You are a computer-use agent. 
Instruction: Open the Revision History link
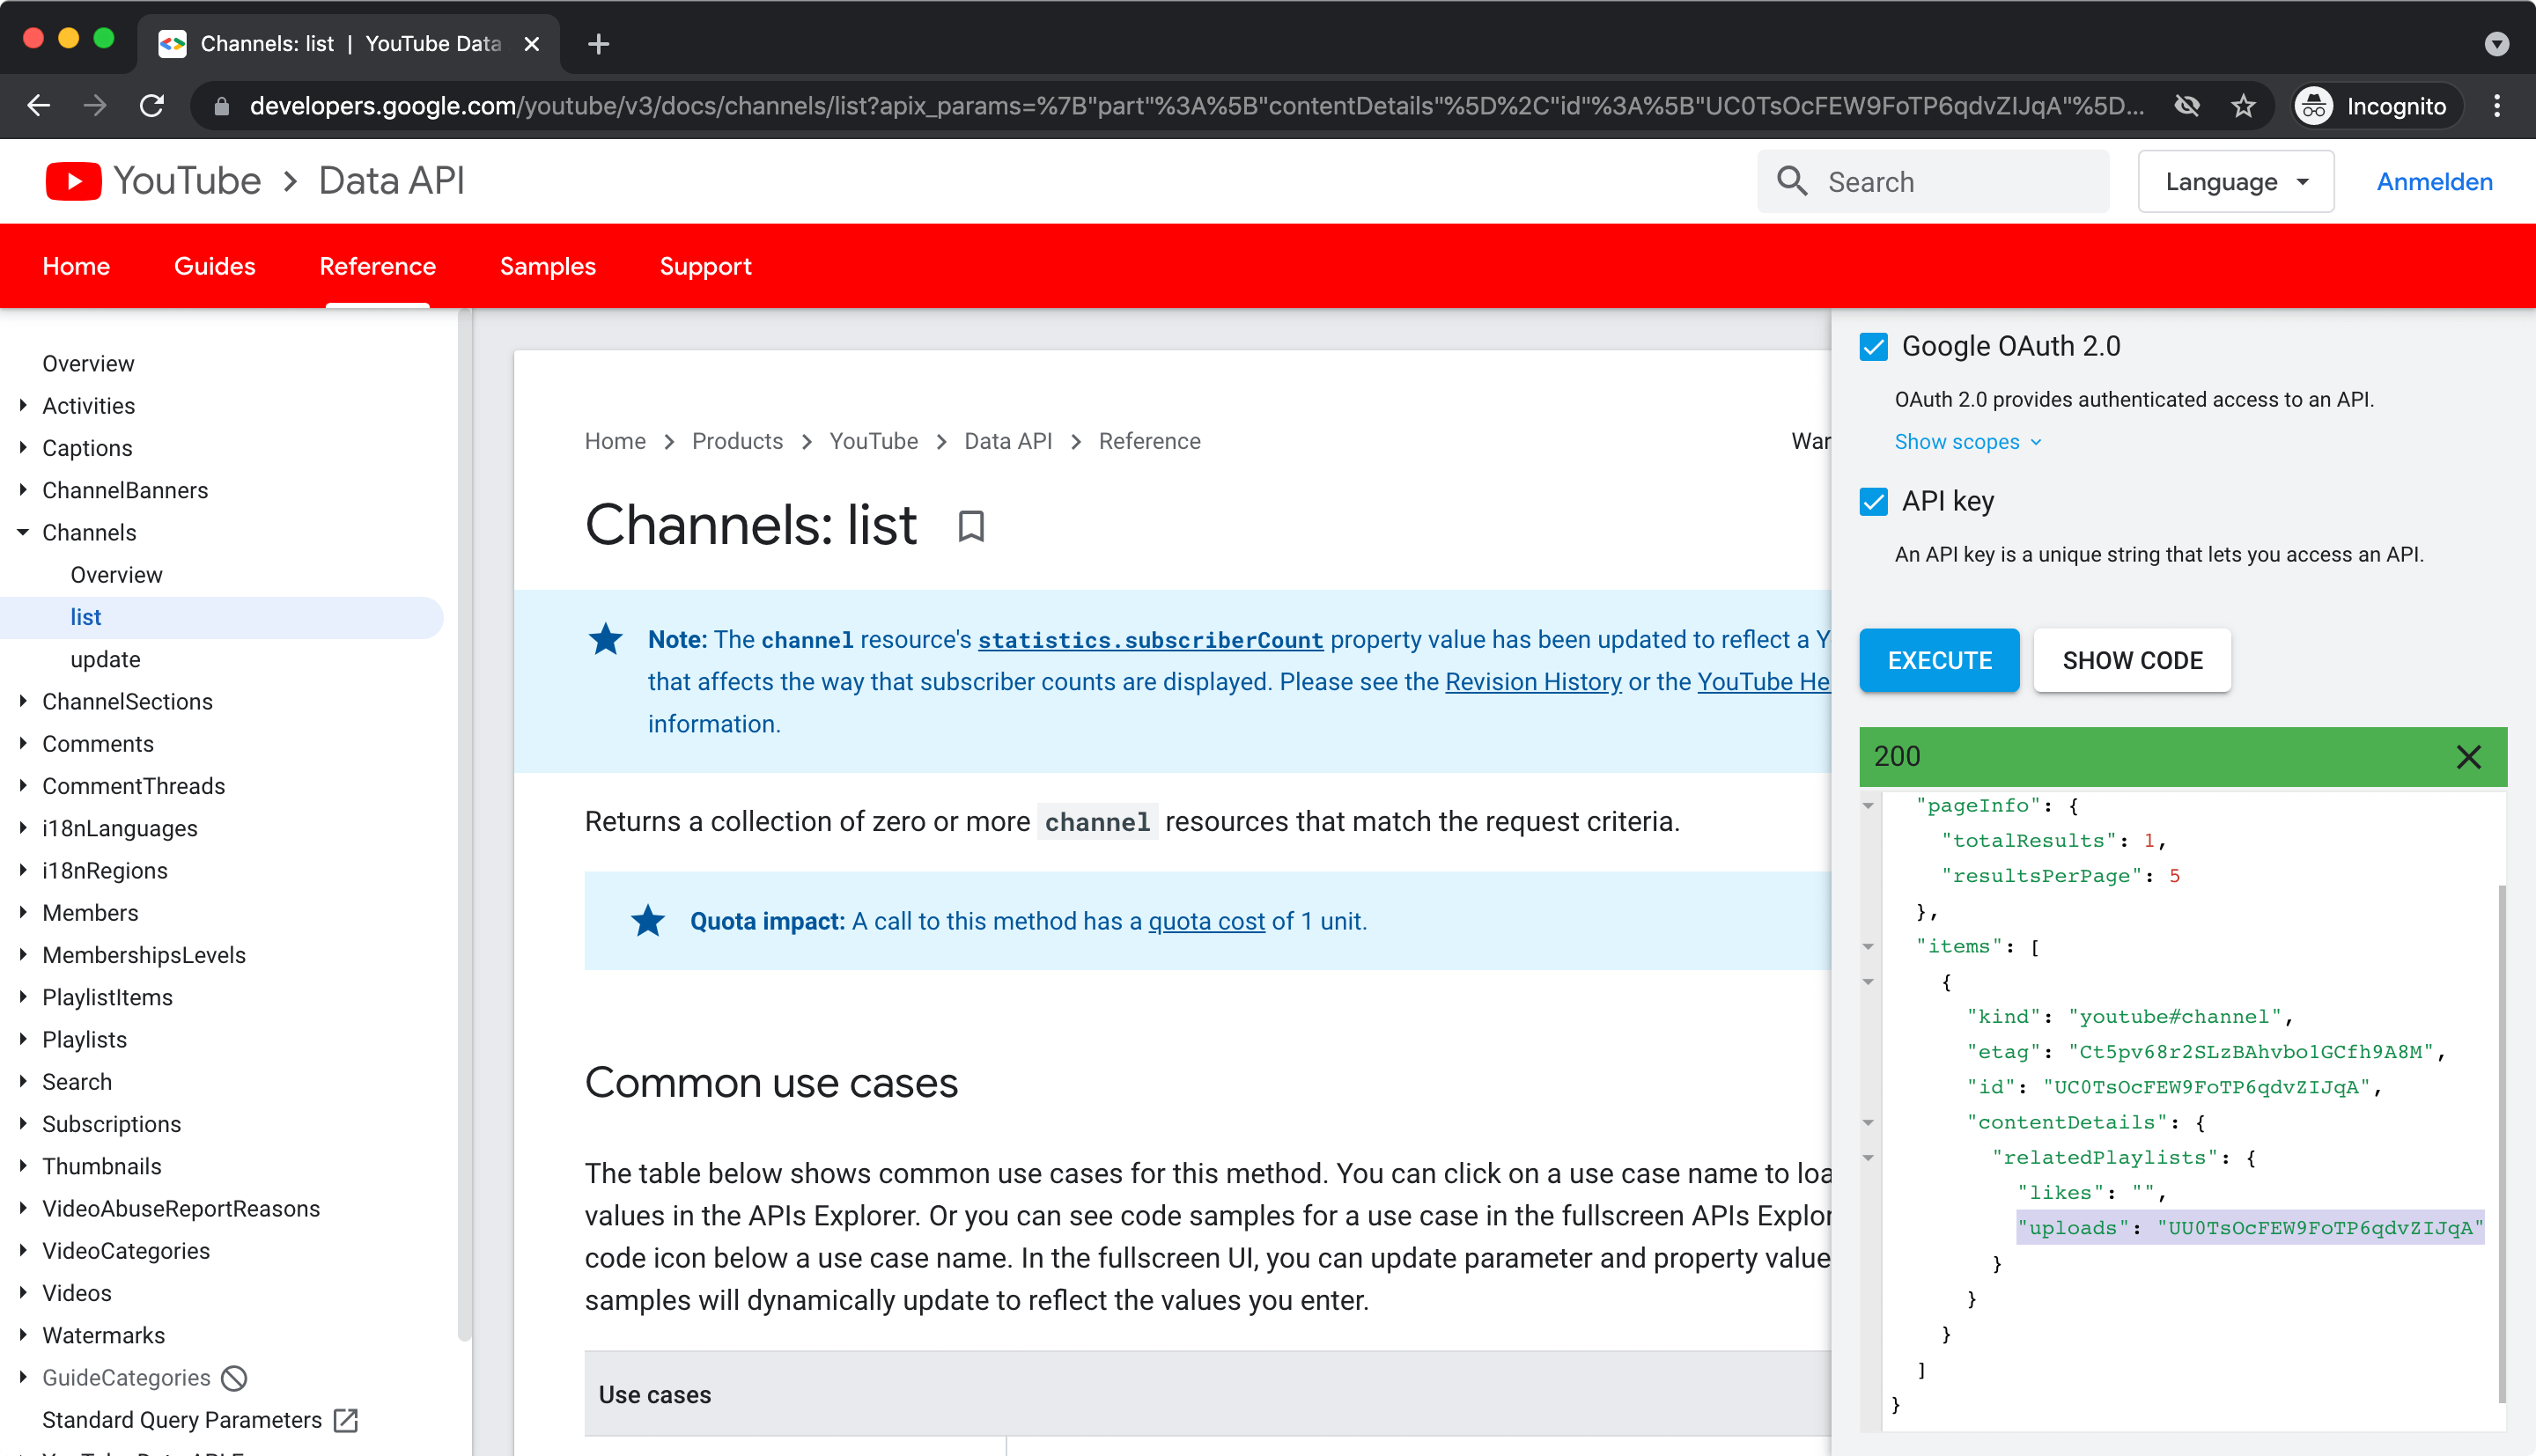click(x=1533, y=682)
